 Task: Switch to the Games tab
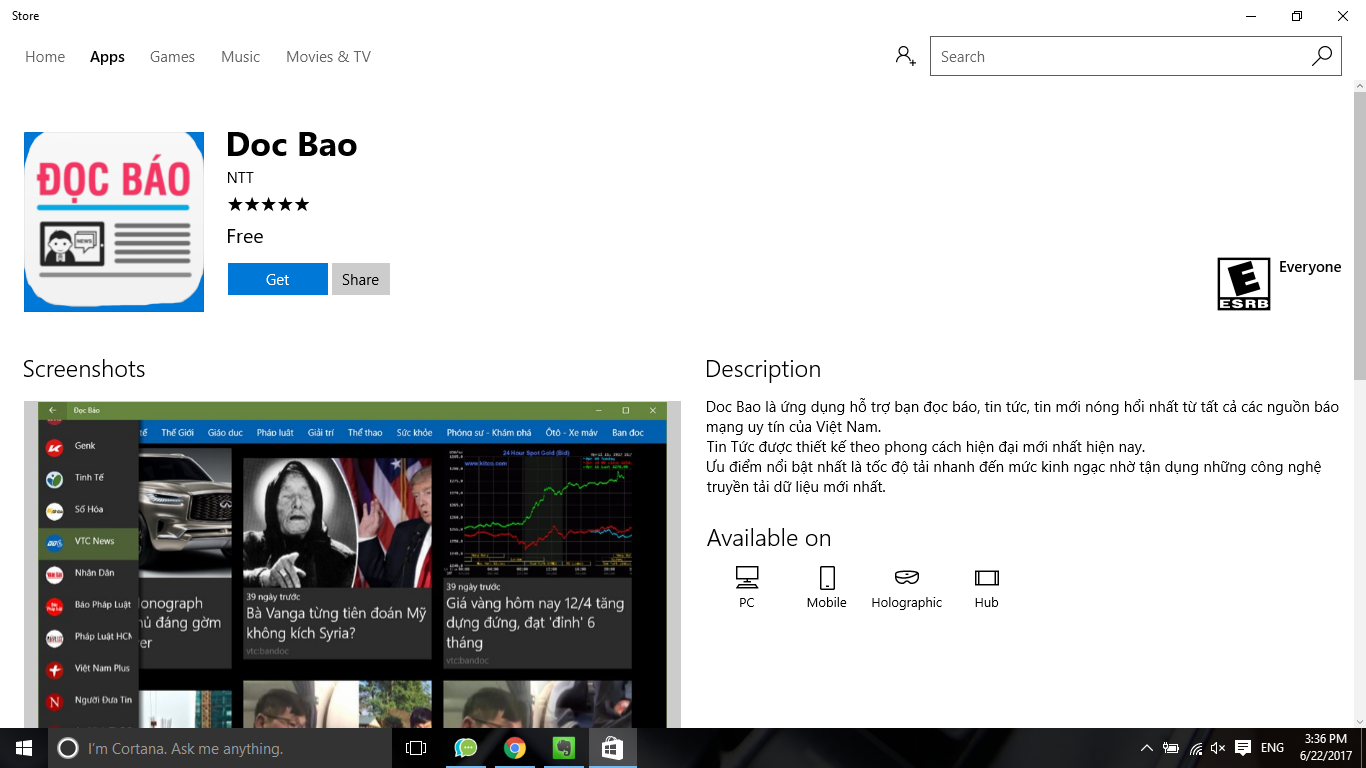(x=171, y=56)
